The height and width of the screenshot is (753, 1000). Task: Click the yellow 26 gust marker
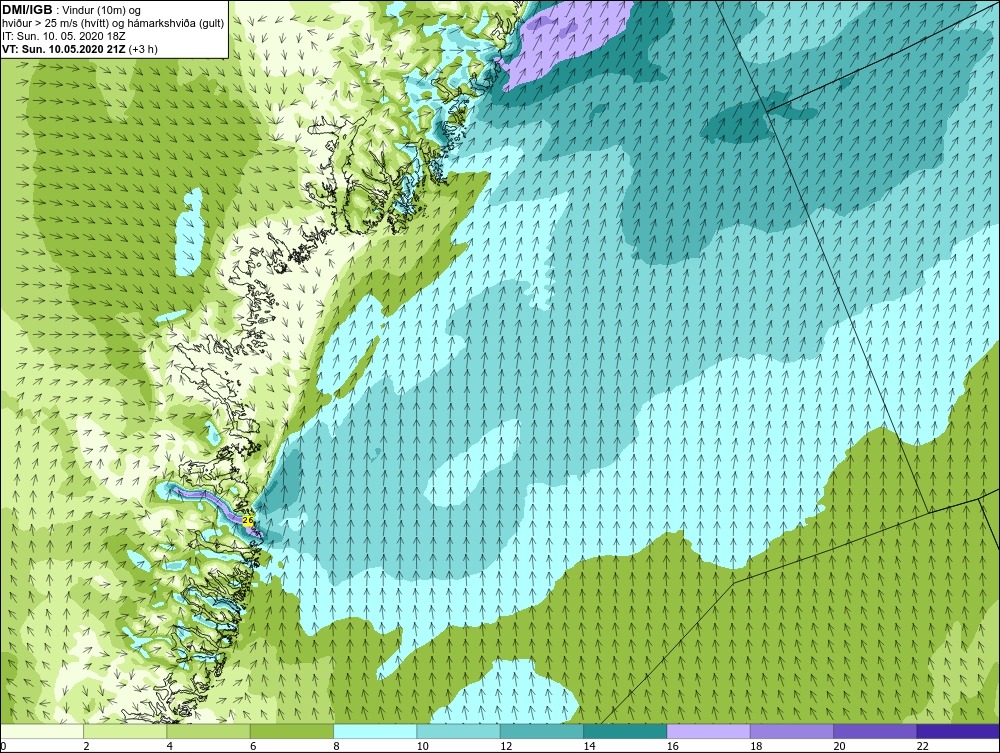[x=249, y=521]
